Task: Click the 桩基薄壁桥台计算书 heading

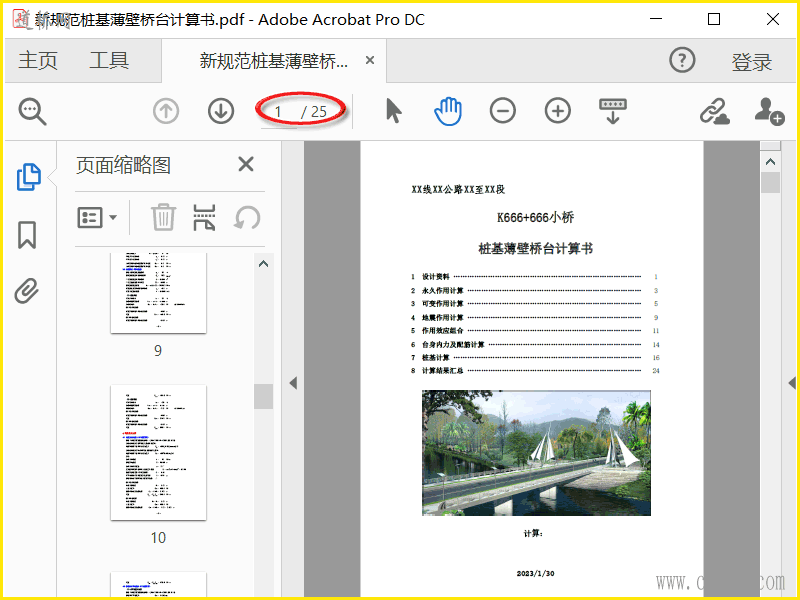Action: coord(535,248)
